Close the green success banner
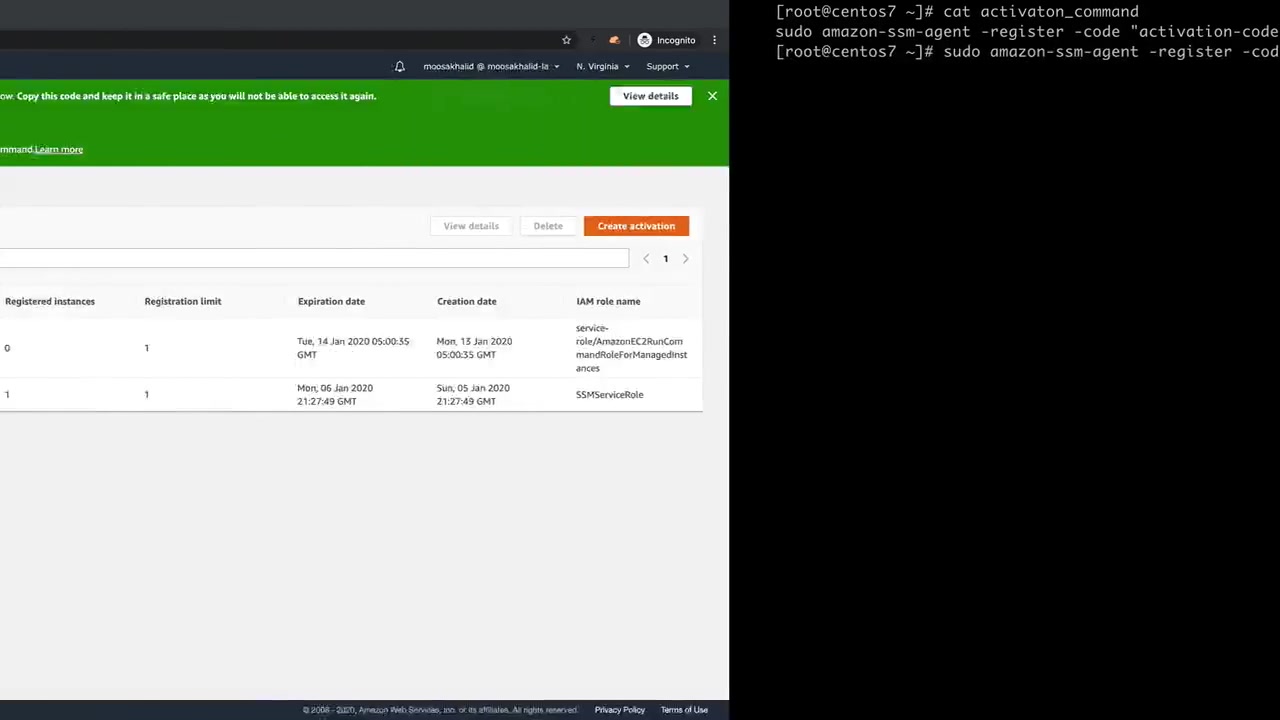Image resolution: width=1280 pixels, height=720 pixels. click(712, 96)
